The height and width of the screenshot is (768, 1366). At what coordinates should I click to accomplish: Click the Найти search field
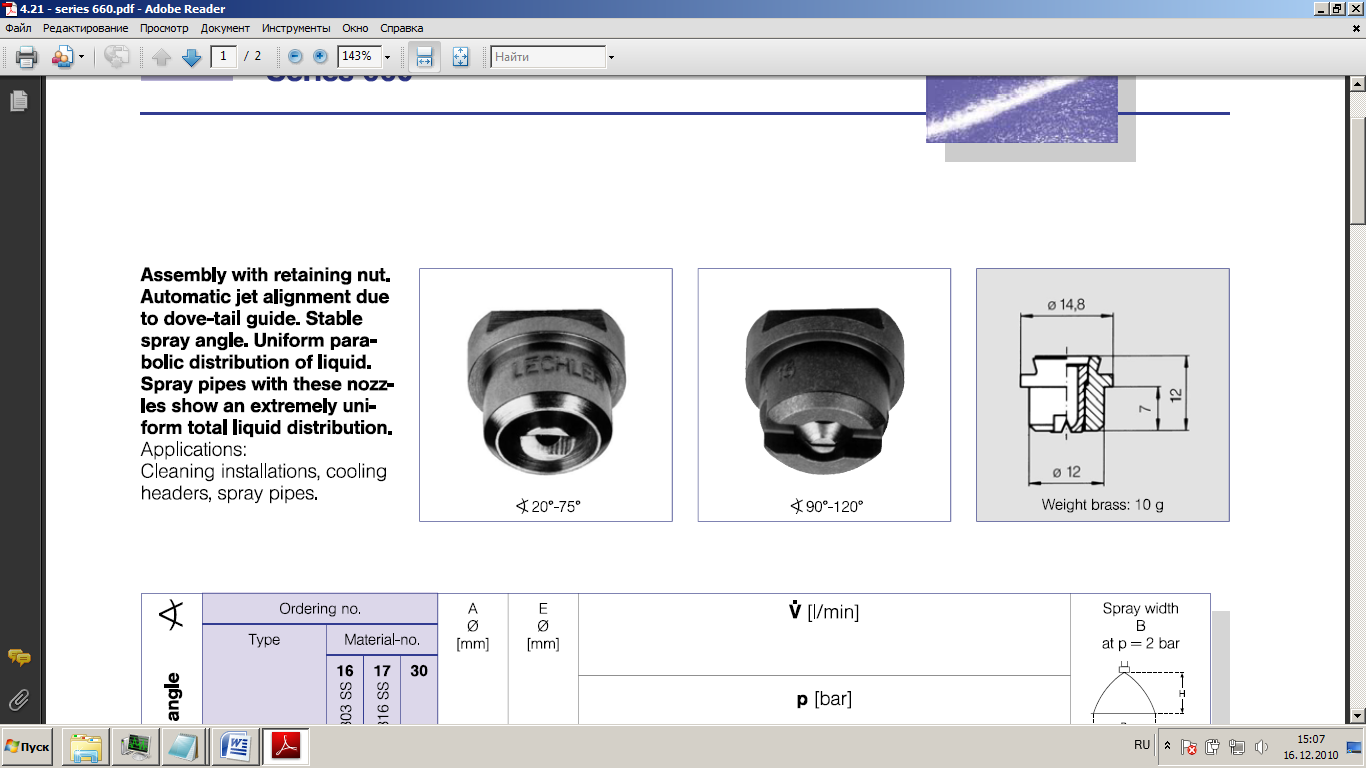click(x=548, y=57)
